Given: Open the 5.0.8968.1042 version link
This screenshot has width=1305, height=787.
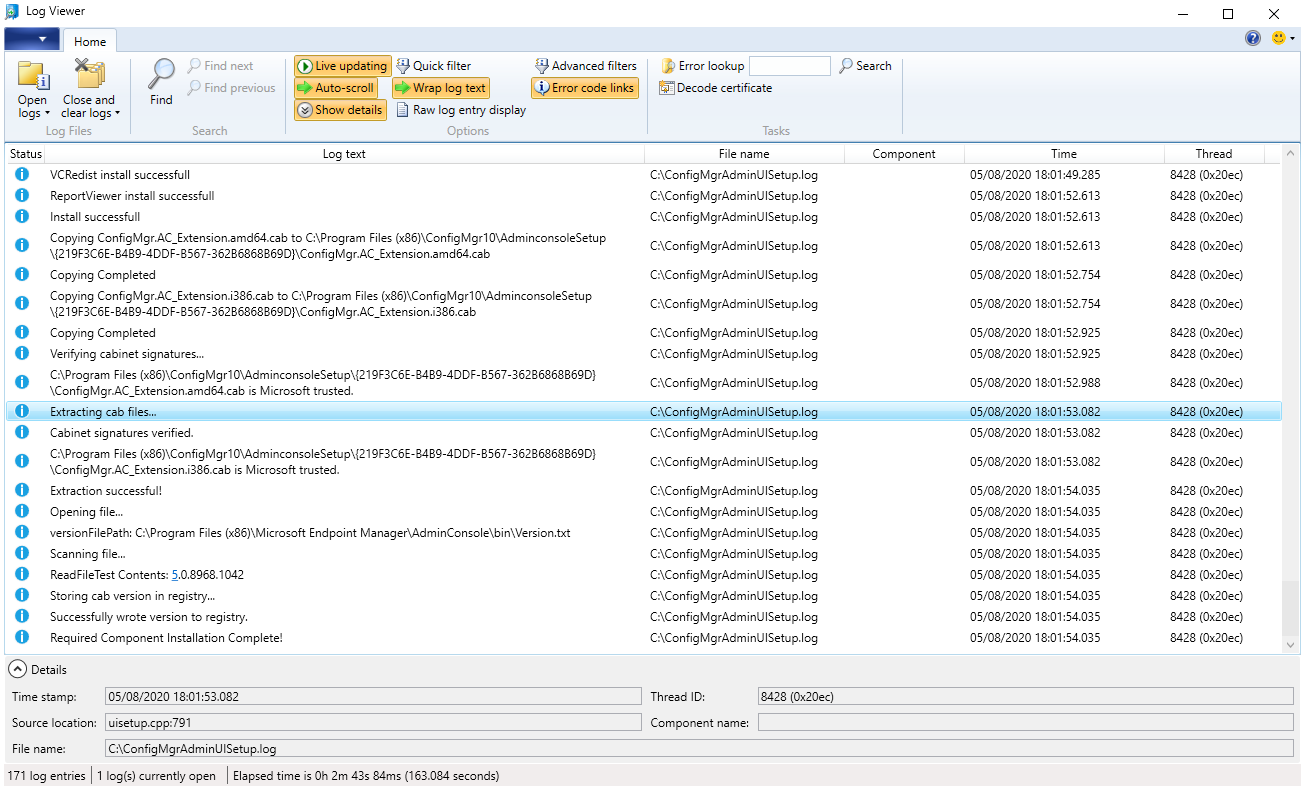Looking at the screenshot, I should (175, 575).
